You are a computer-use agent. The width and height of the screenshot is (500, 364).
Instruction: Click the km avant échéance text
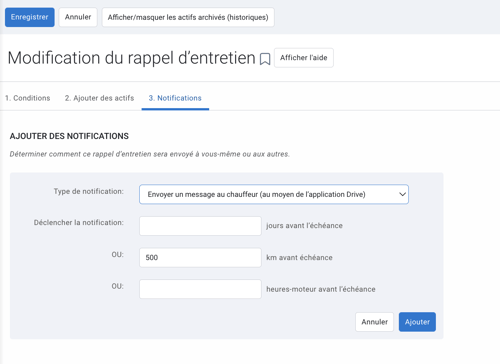pyautogui.click(x=299, y=257)
